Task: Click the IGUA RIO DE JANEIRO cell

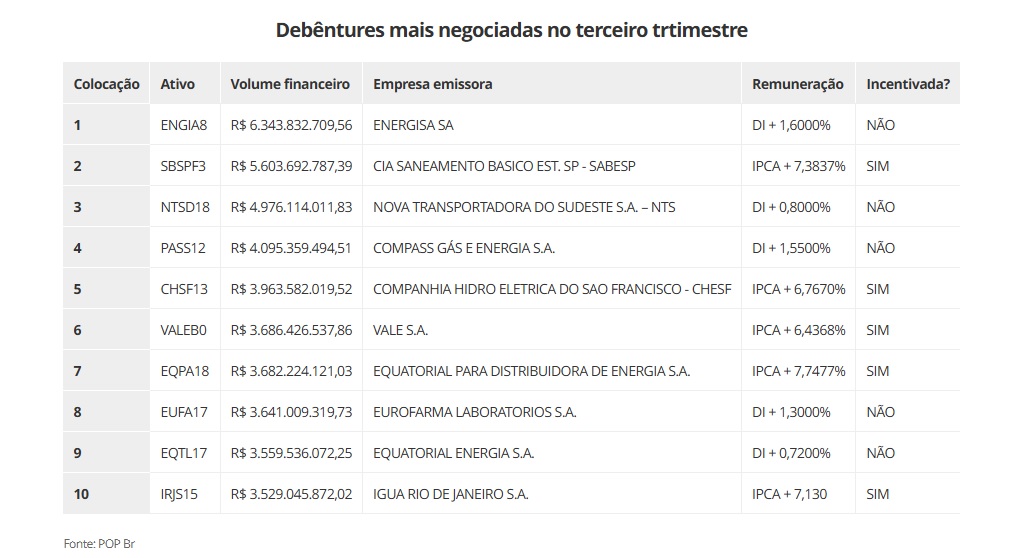Action: click(450, 494)
